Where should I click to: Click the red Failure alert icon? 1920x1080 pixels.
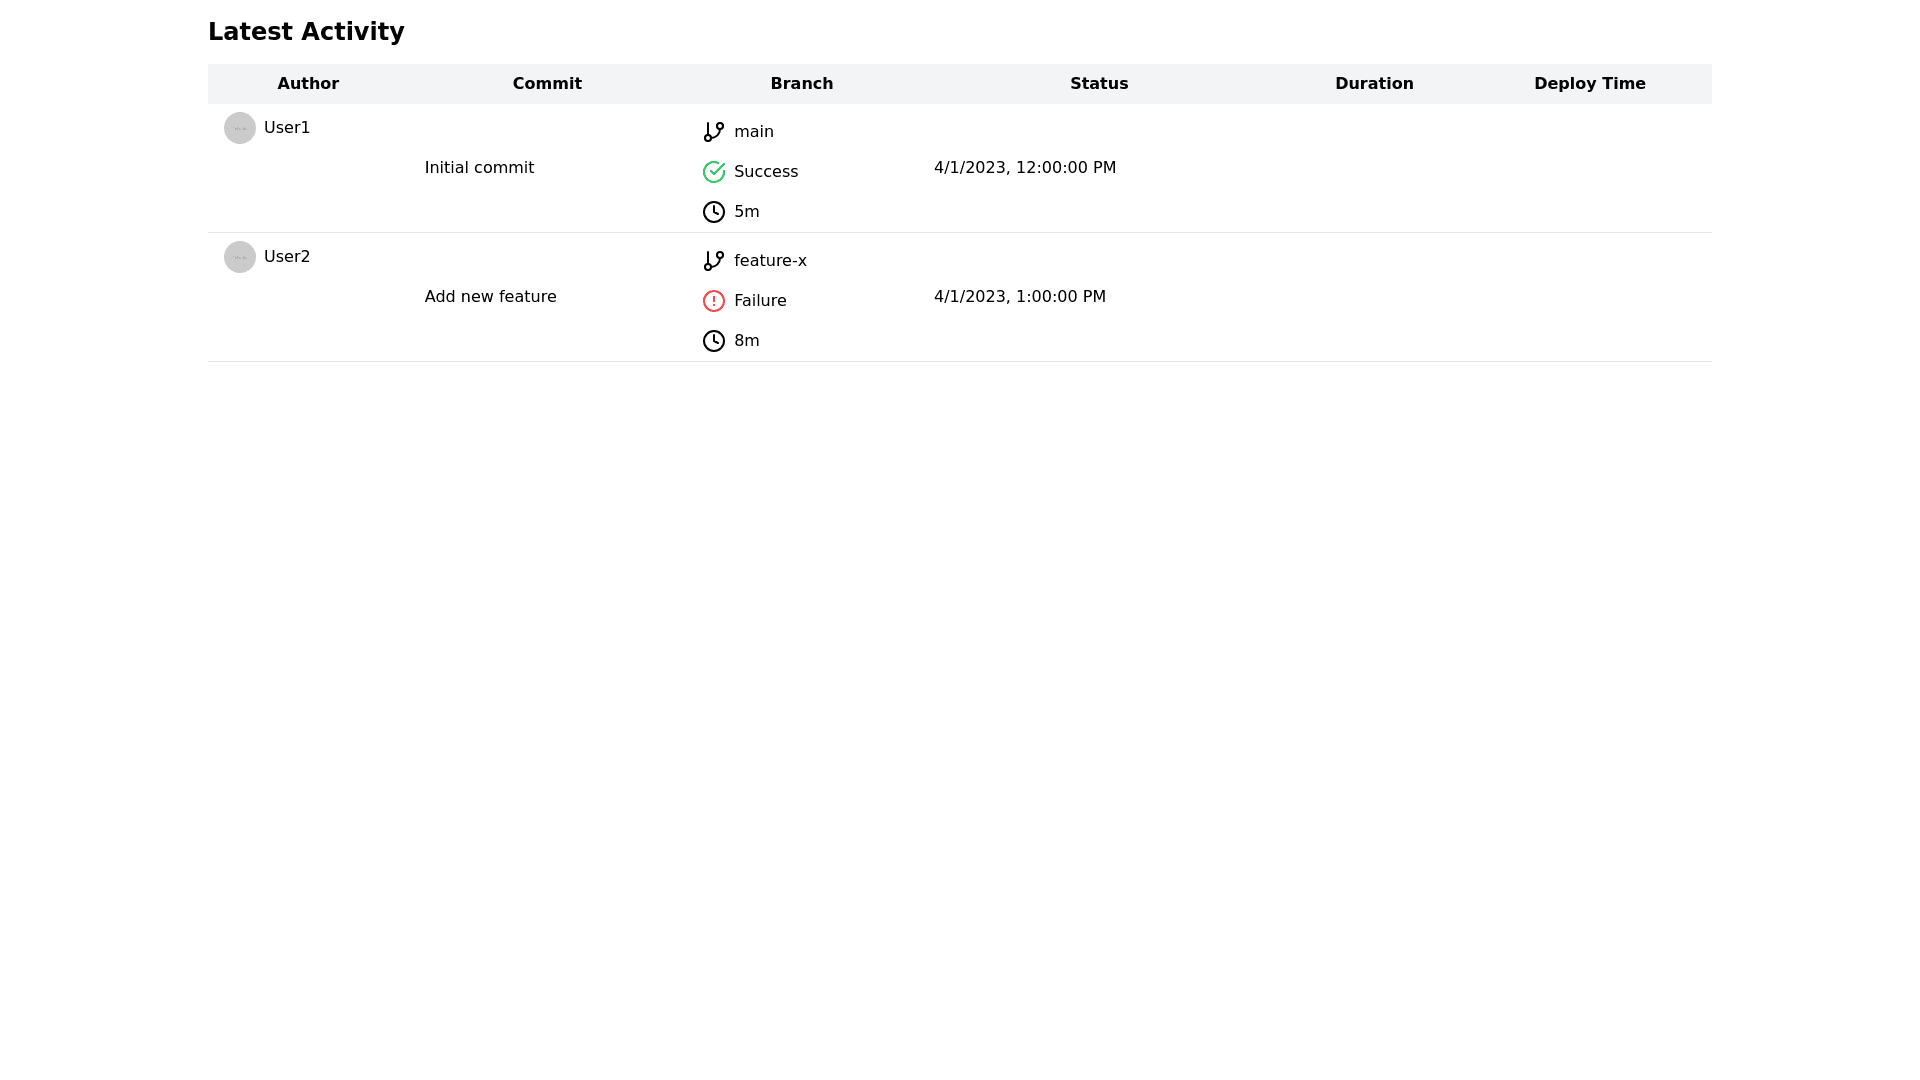[713, 301]
